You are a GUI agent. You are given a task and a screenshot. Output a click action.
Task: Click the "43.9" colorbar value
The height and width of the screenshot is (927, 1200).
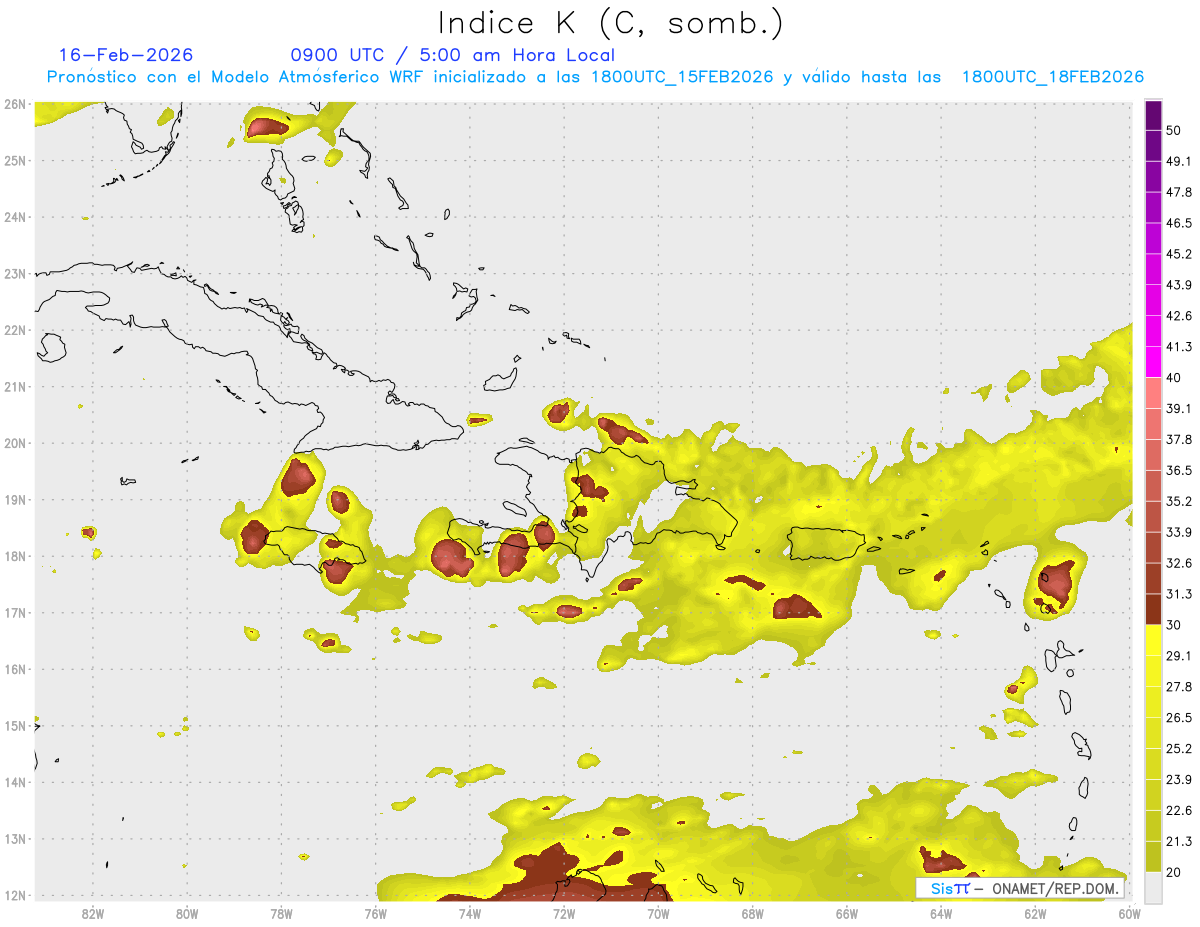click(x=1179, y=285)
